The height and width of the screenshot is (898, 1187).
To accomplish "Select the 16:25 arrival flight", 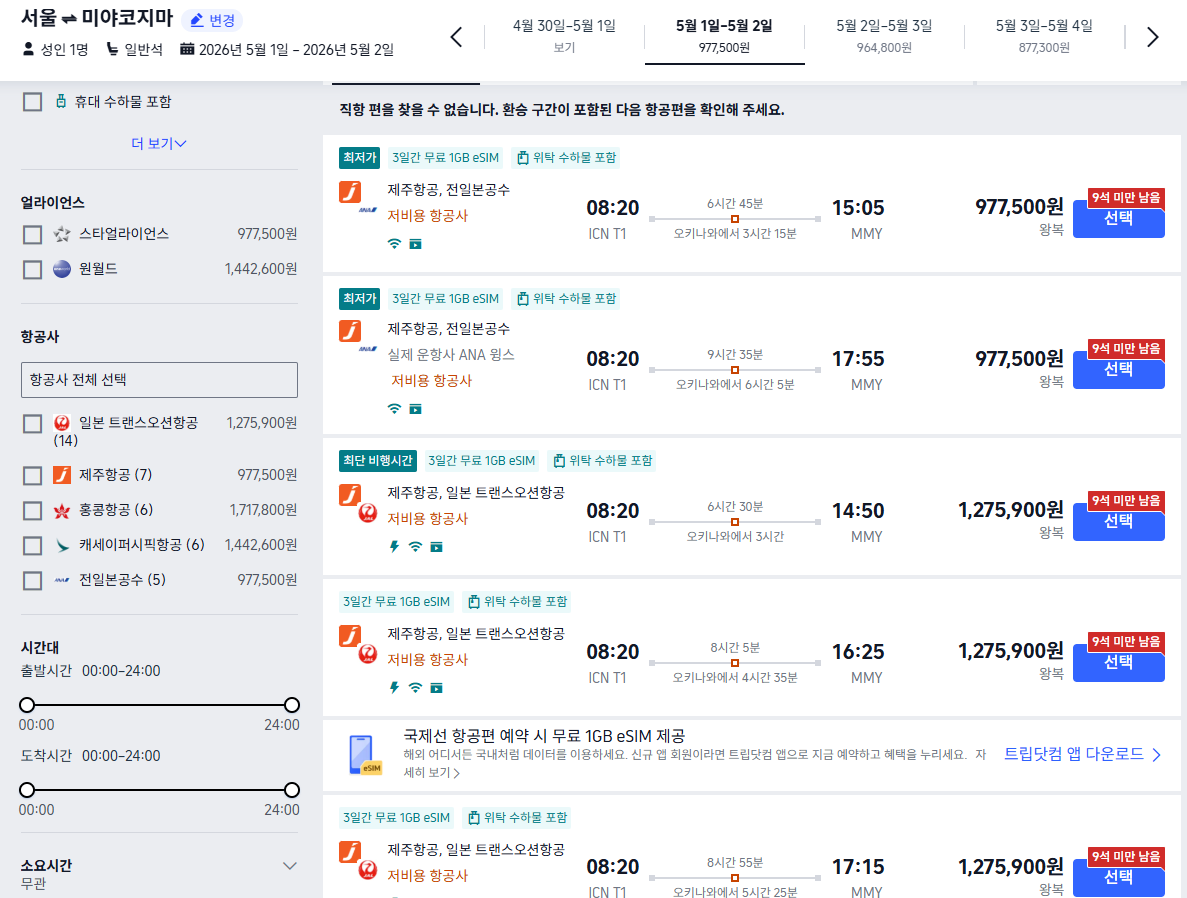I will [x=1118, y=663].
